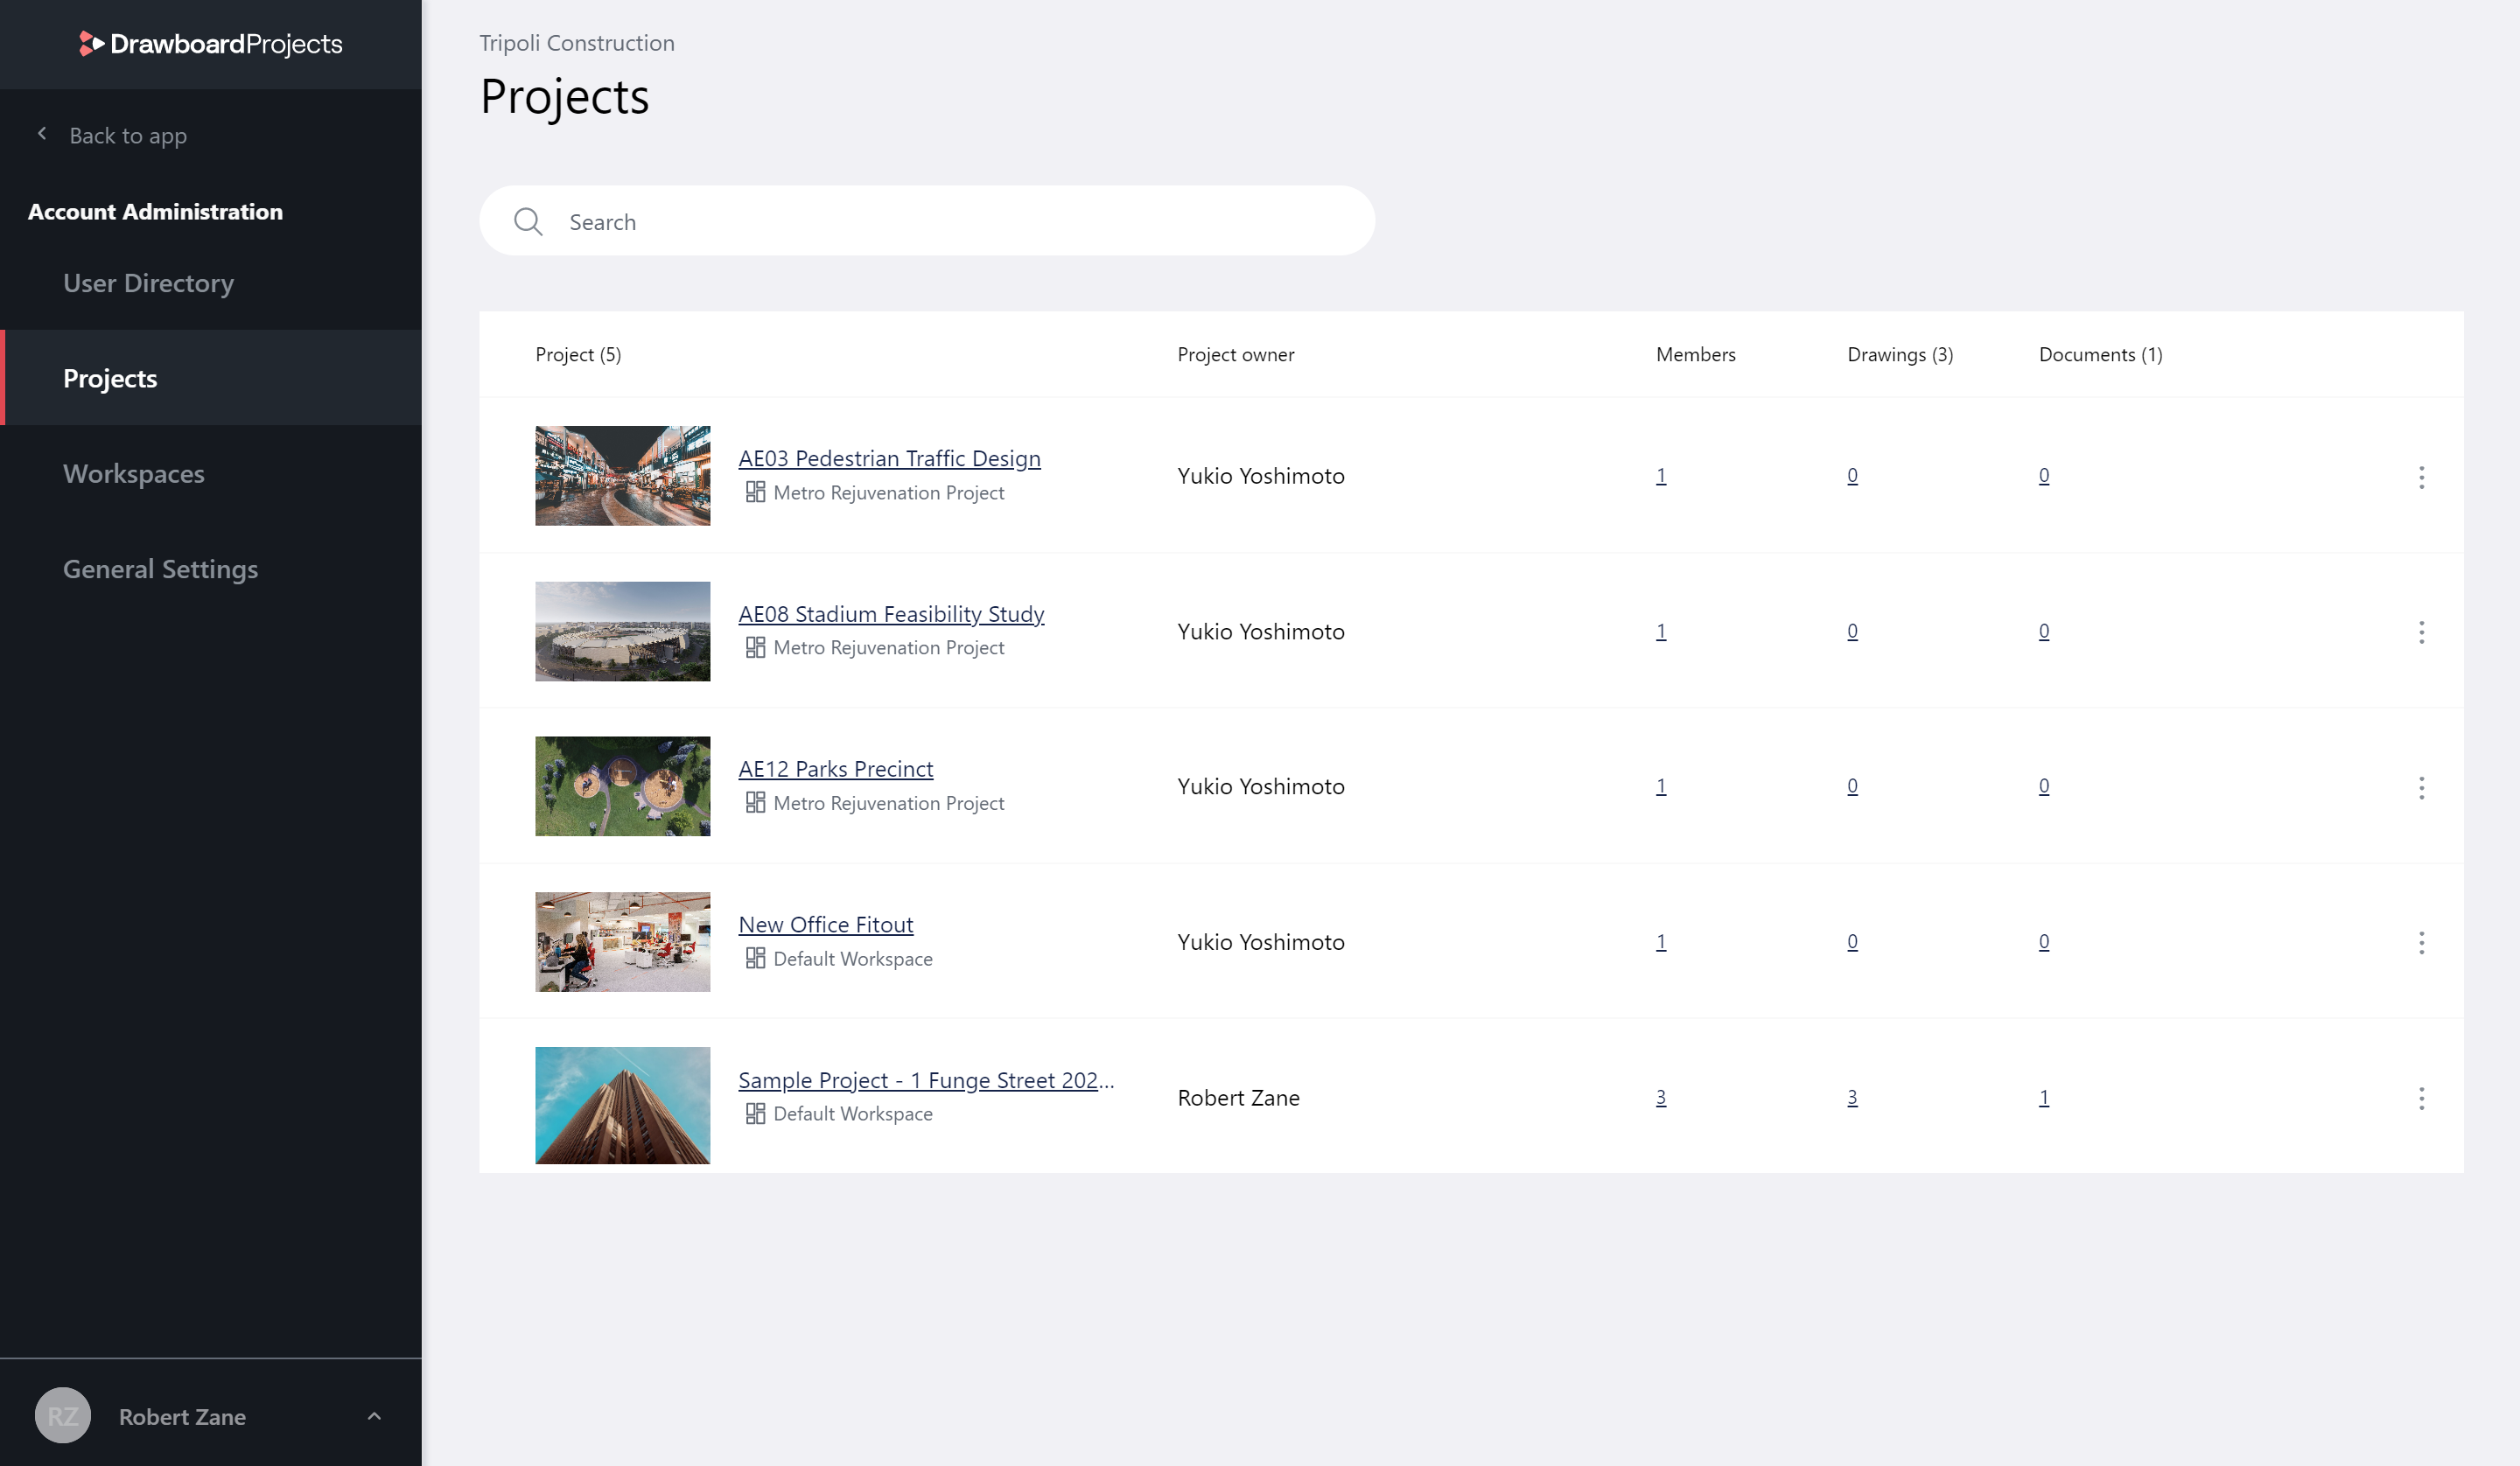Expand Documents column header sorter
The image size is (2520, 1466).
[x=2101, y=354]
